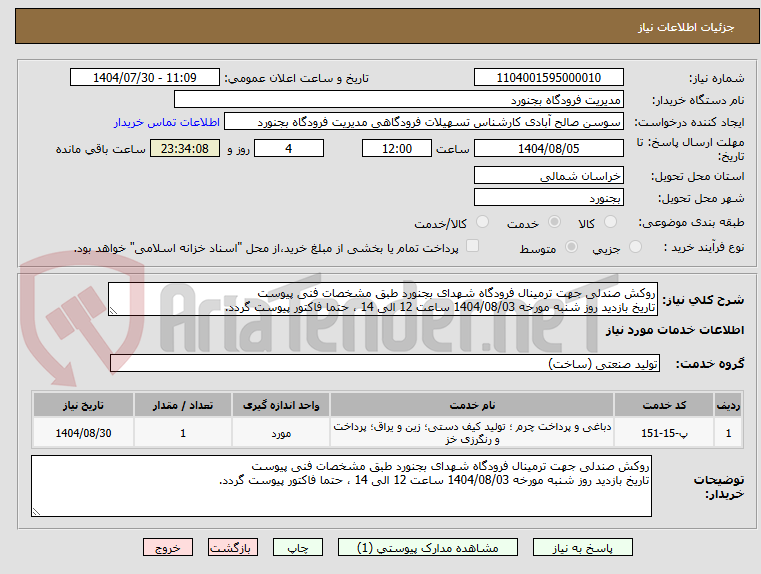Click the تعداد / مقدار column header
The width and height of the screenshot is (761, 574).
tap(183, 405)
